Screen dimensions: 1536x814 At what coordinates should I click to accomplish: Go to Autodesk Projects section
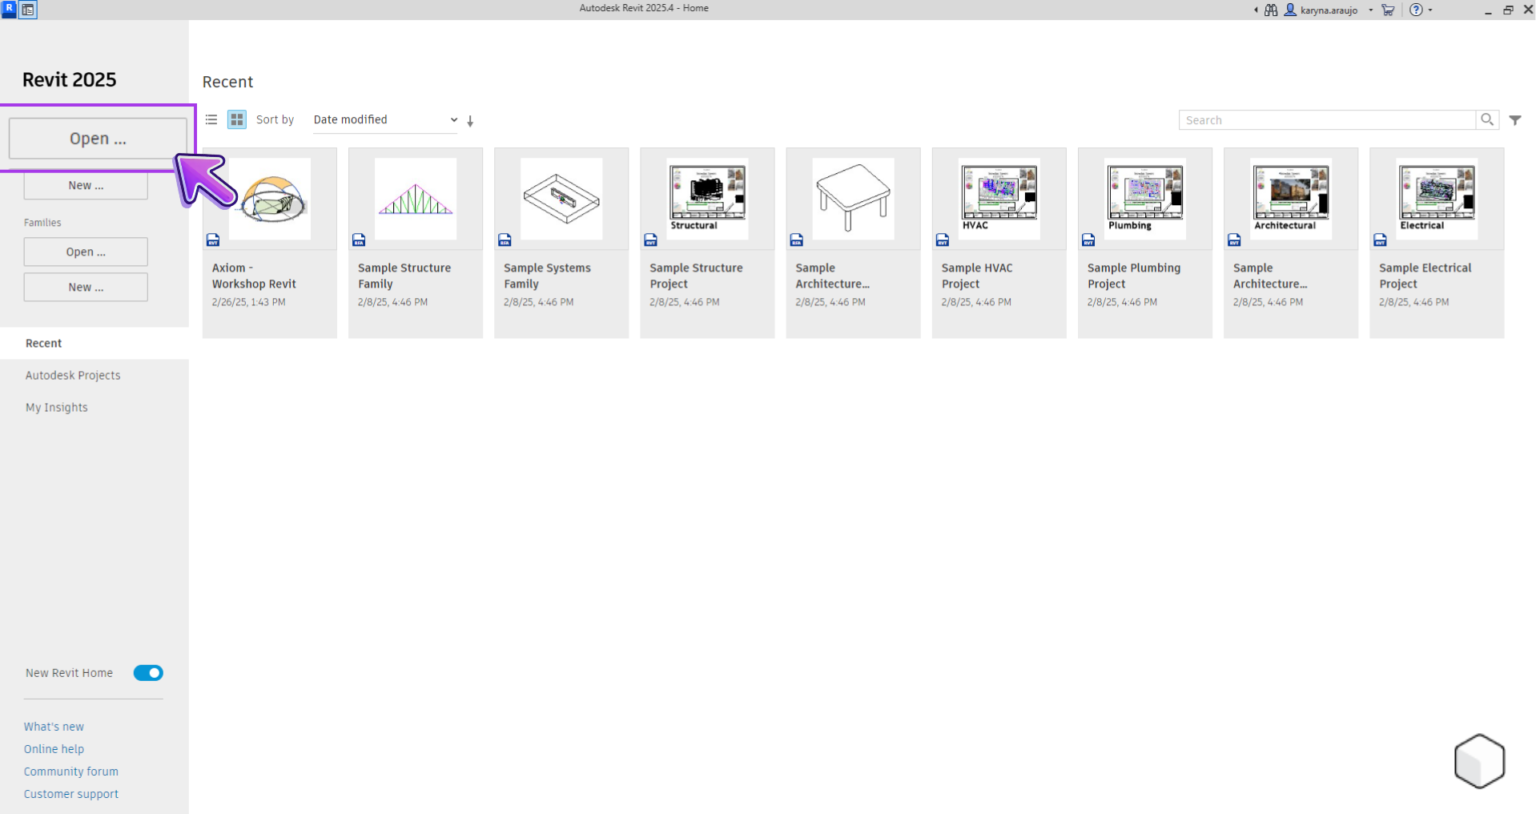tap(73, 375)
